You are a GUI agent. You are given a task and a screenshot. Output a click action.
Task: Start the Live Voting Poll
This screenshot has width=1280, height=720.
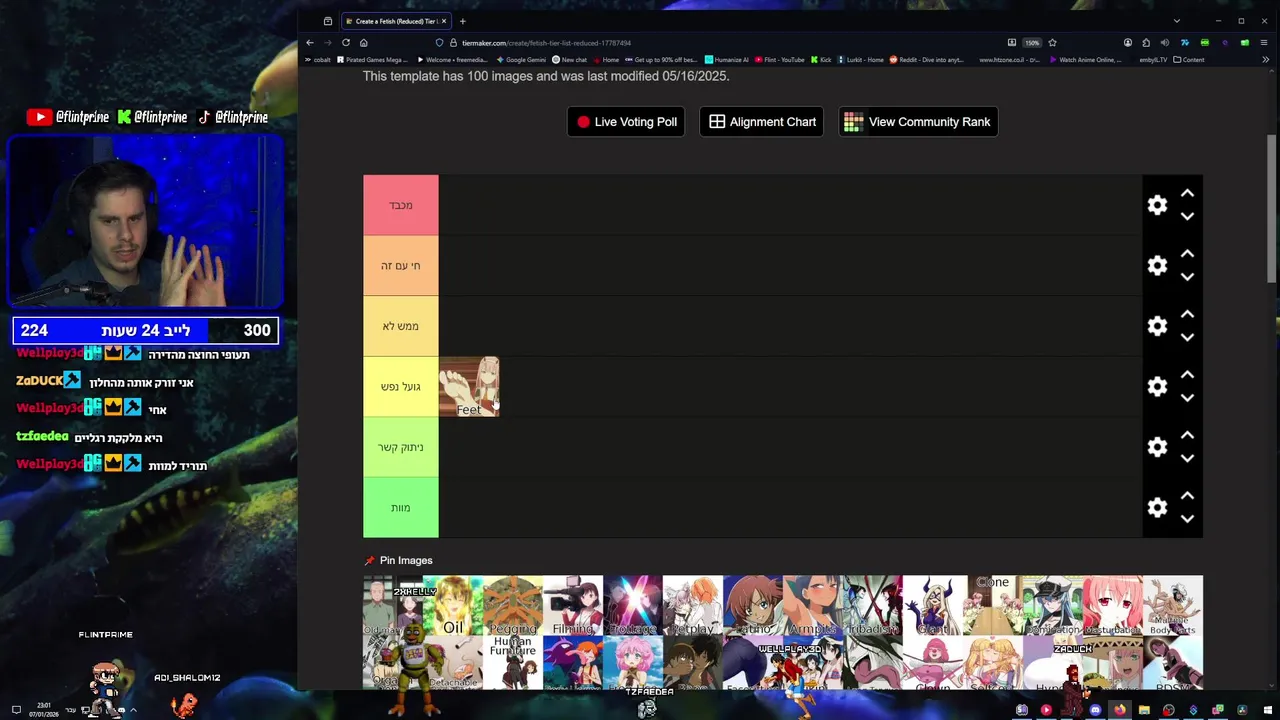[x=626, y=122]
